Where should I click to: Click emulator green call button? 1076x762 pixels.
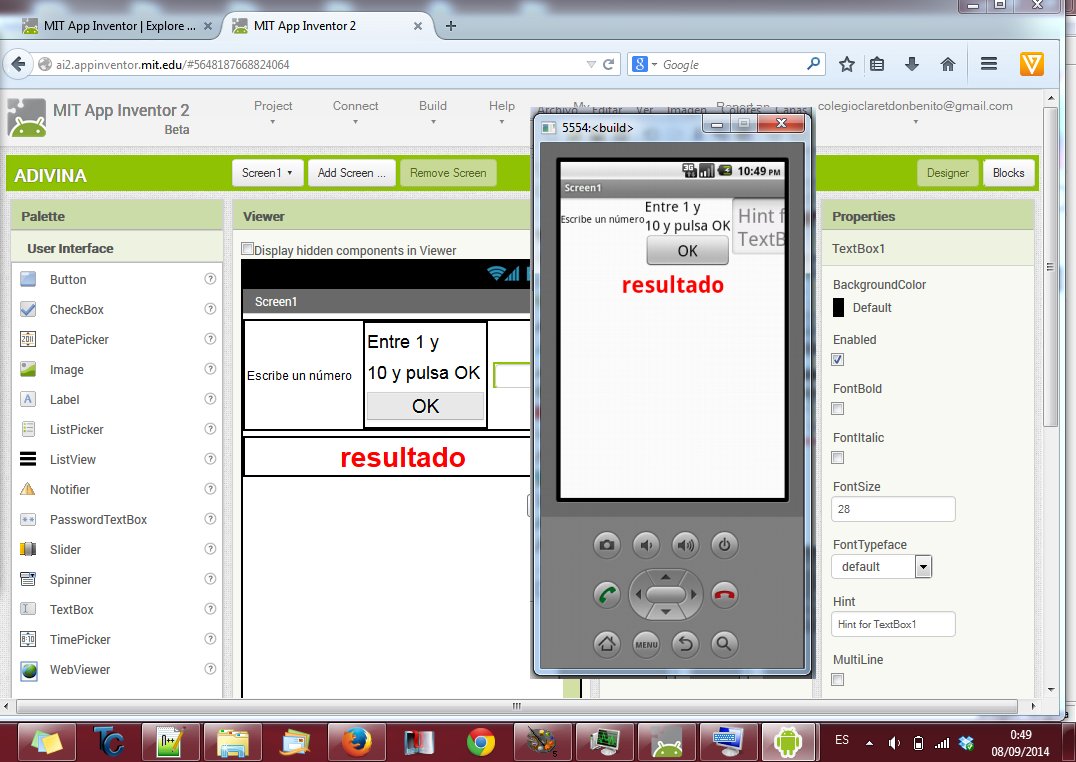pos(607,594)
